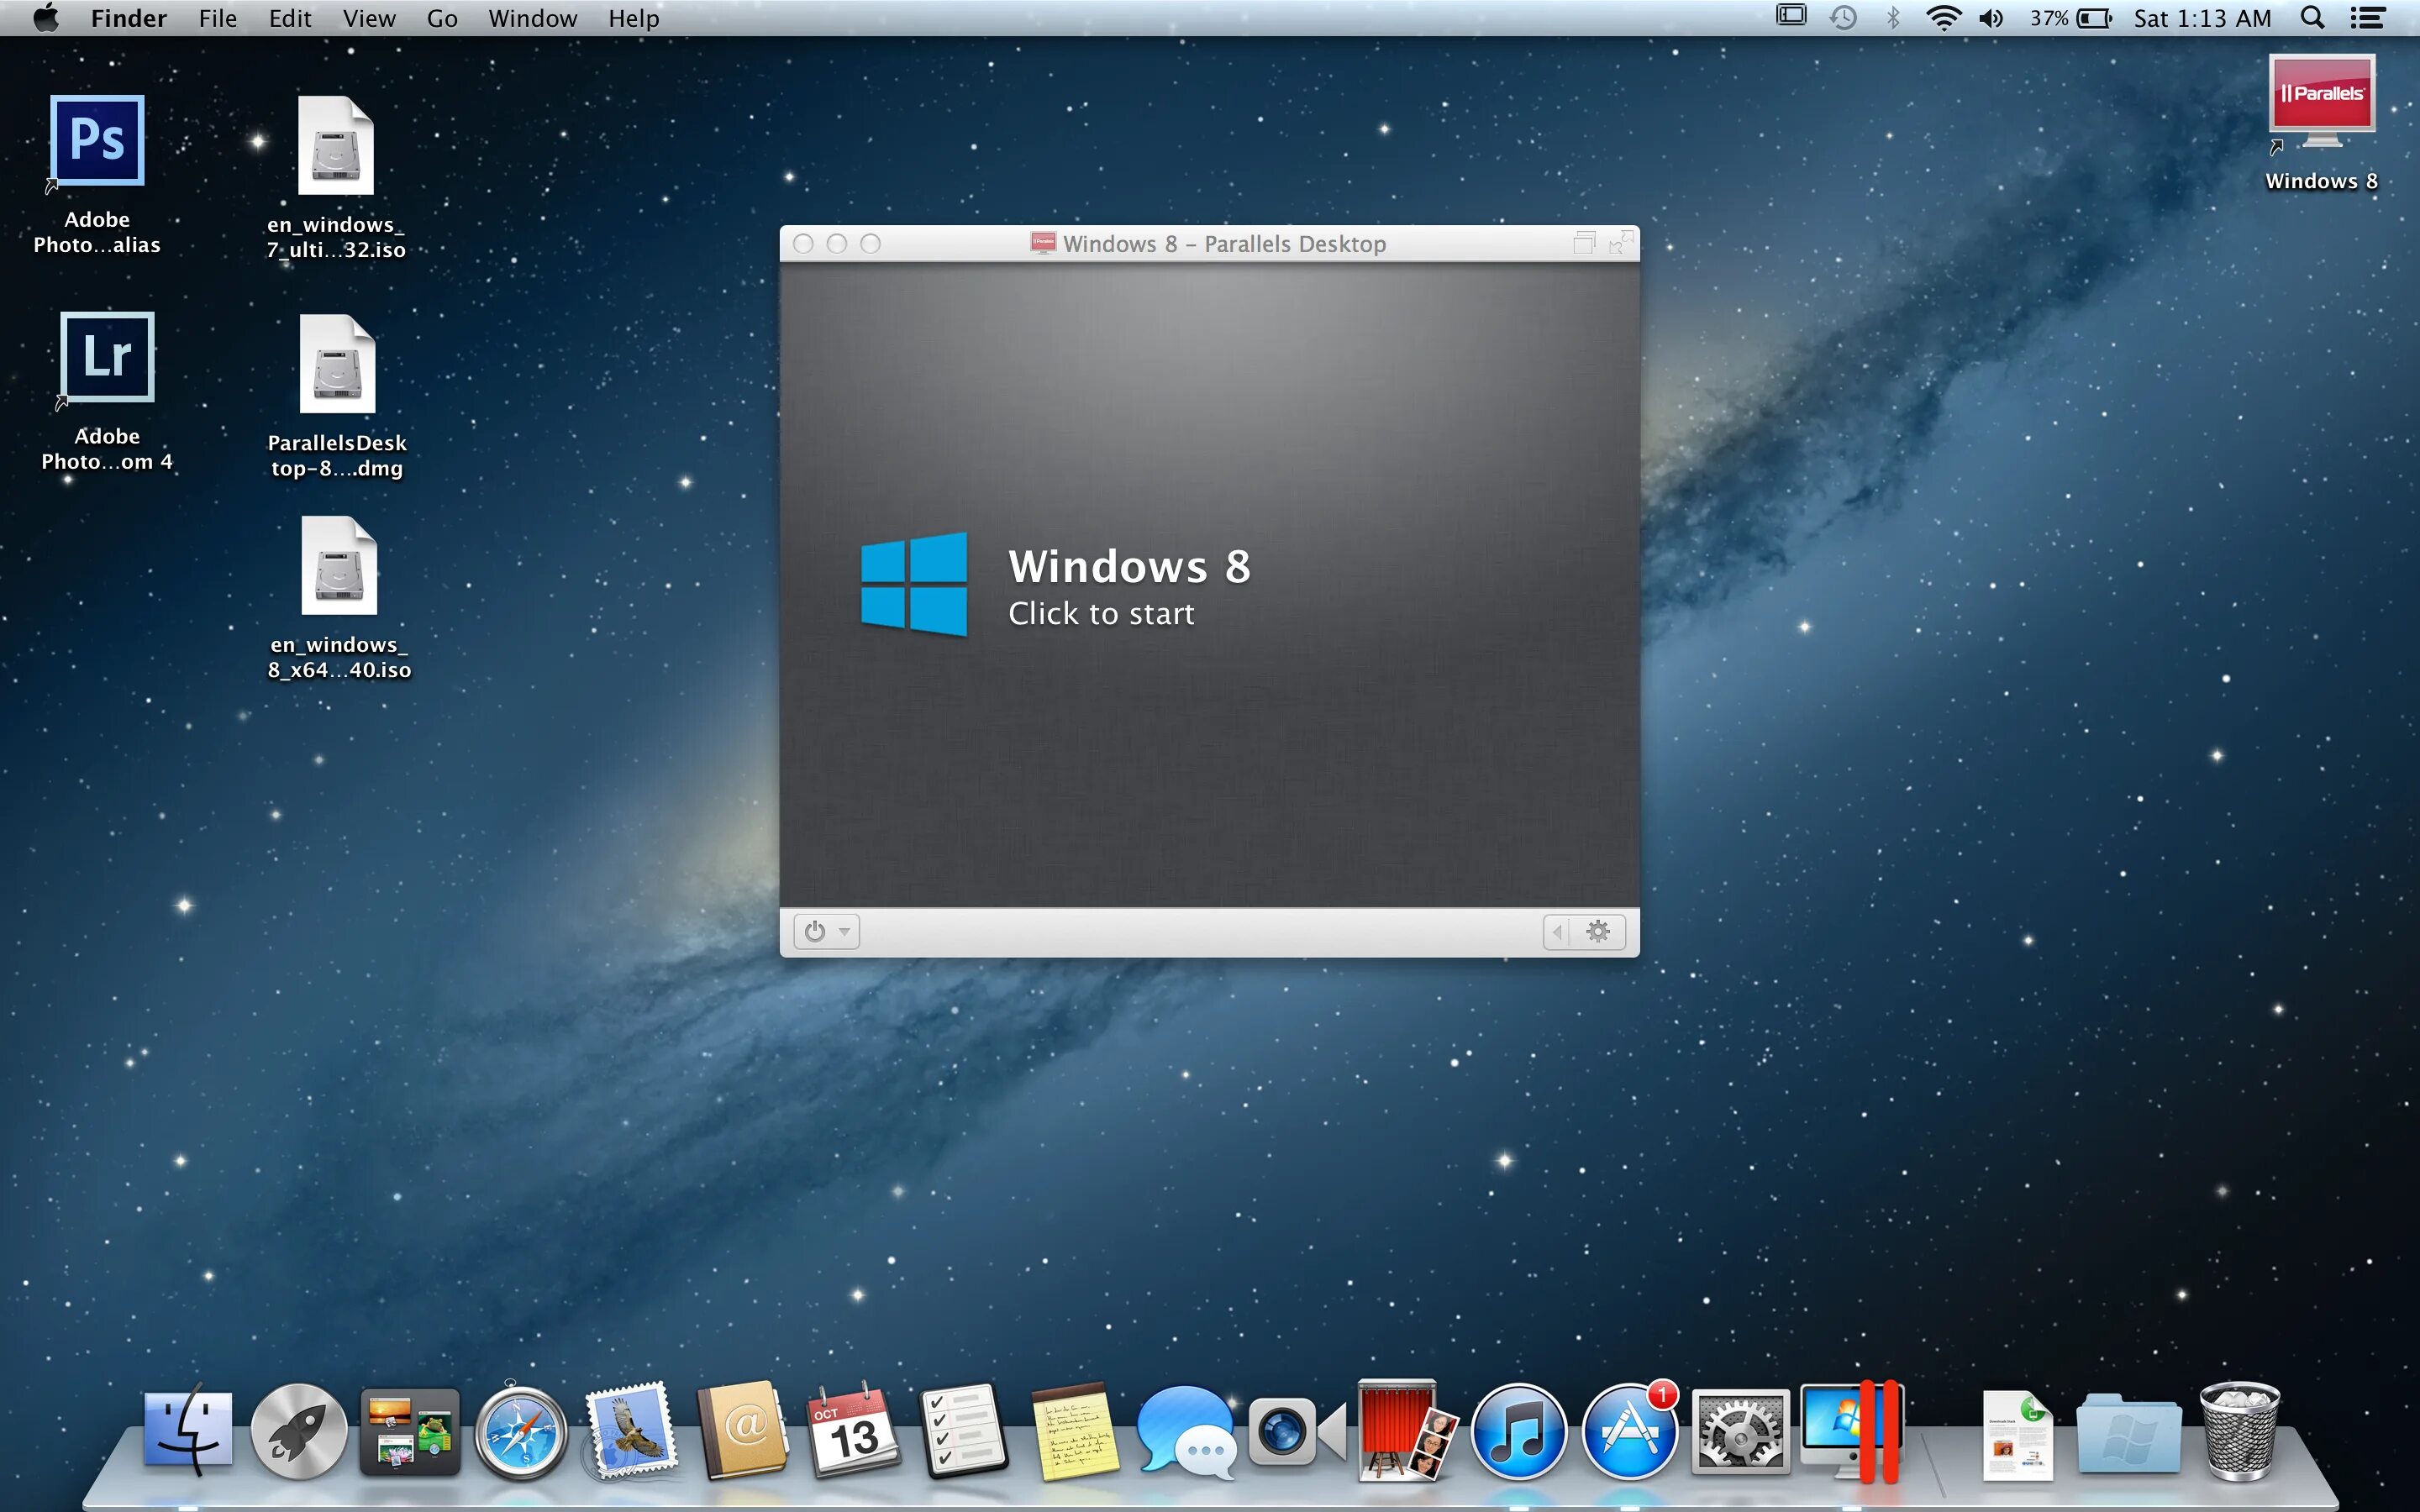Image resolution: width=2420 pixels, height=1512 pixels.
Task: Open the Edit menu
Action: tap(290, 18)
